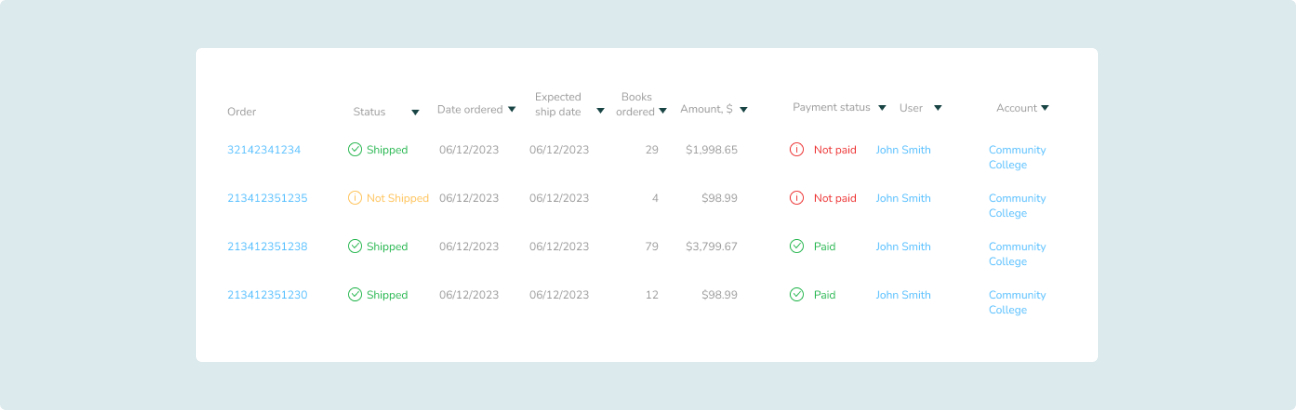The width and height of the screenshot is (1296, 410).
Task: Click the Not paid alert icon for order 32142341234
Action: [x=797, y=150]
